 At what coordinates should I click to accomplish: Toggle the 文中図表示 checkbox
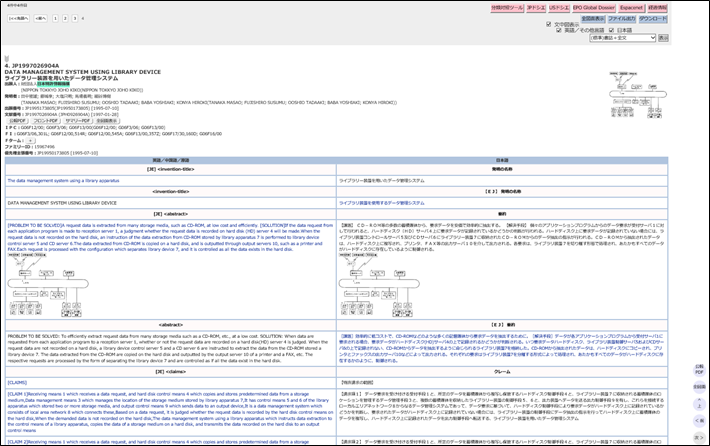tap(548, 24)
